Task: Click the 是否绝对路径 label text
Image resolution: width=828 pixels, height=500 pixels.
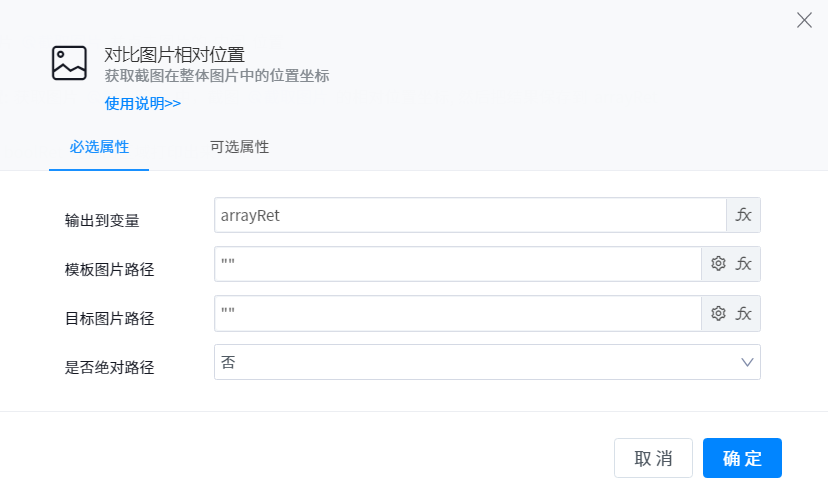Action: point(110,367)
